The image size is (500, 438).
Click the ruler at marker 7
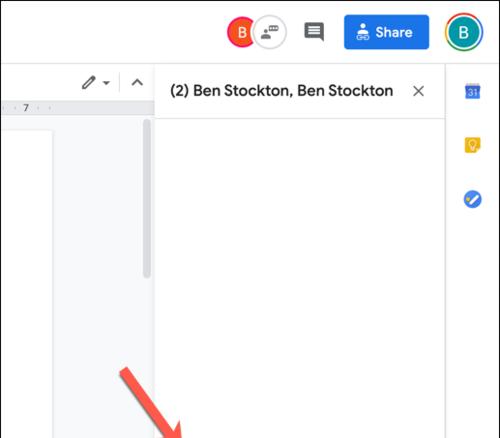[26, 108]
